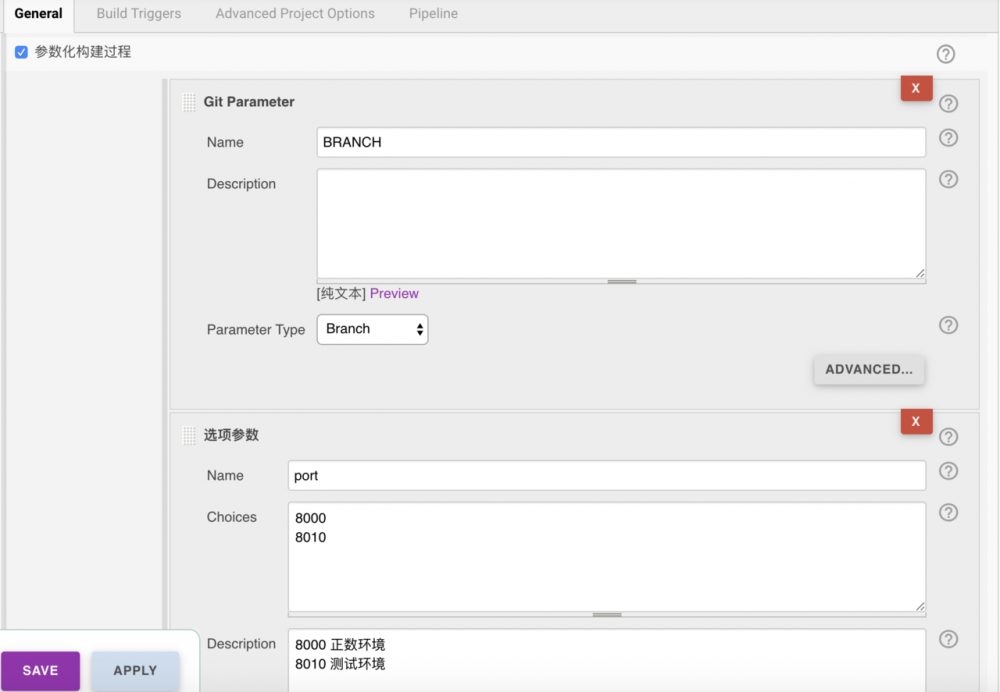Screen dimensions: 1000x692
Task: Click the Preview link below Description
Action: pyautogui.click(x=394, y=292)
